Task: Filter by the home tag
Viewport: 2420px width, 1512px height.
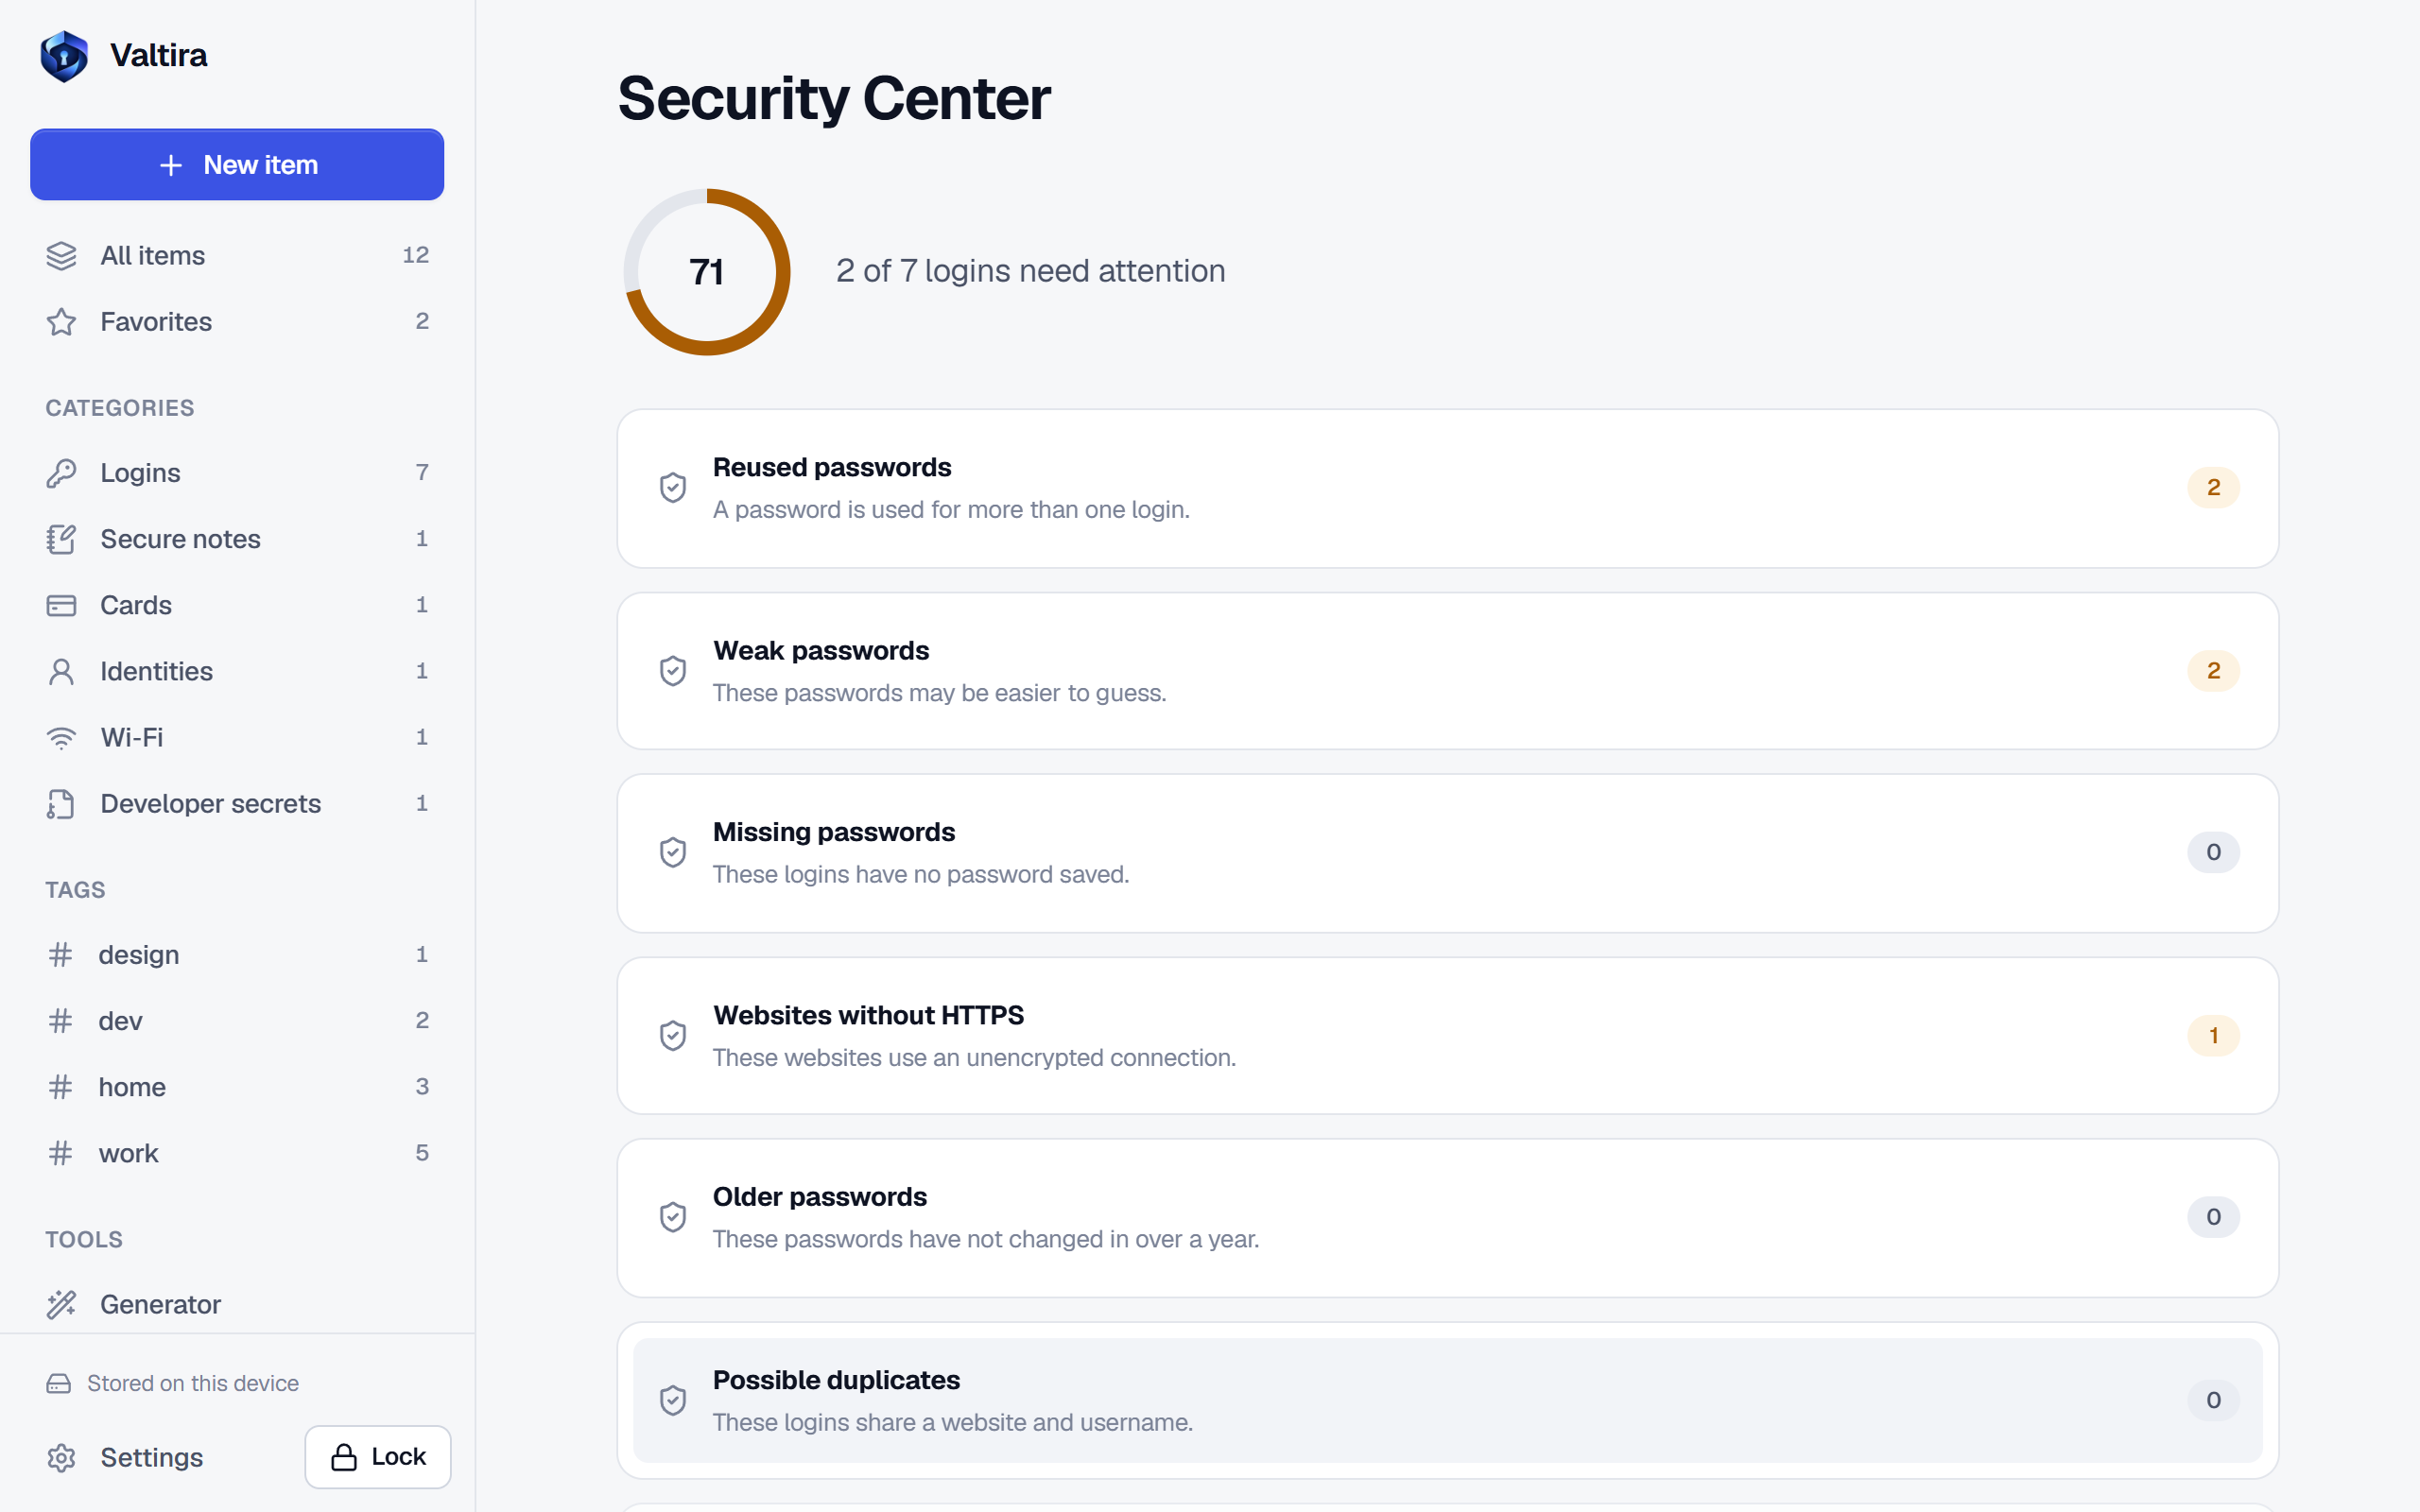Action: (237, 1087)
